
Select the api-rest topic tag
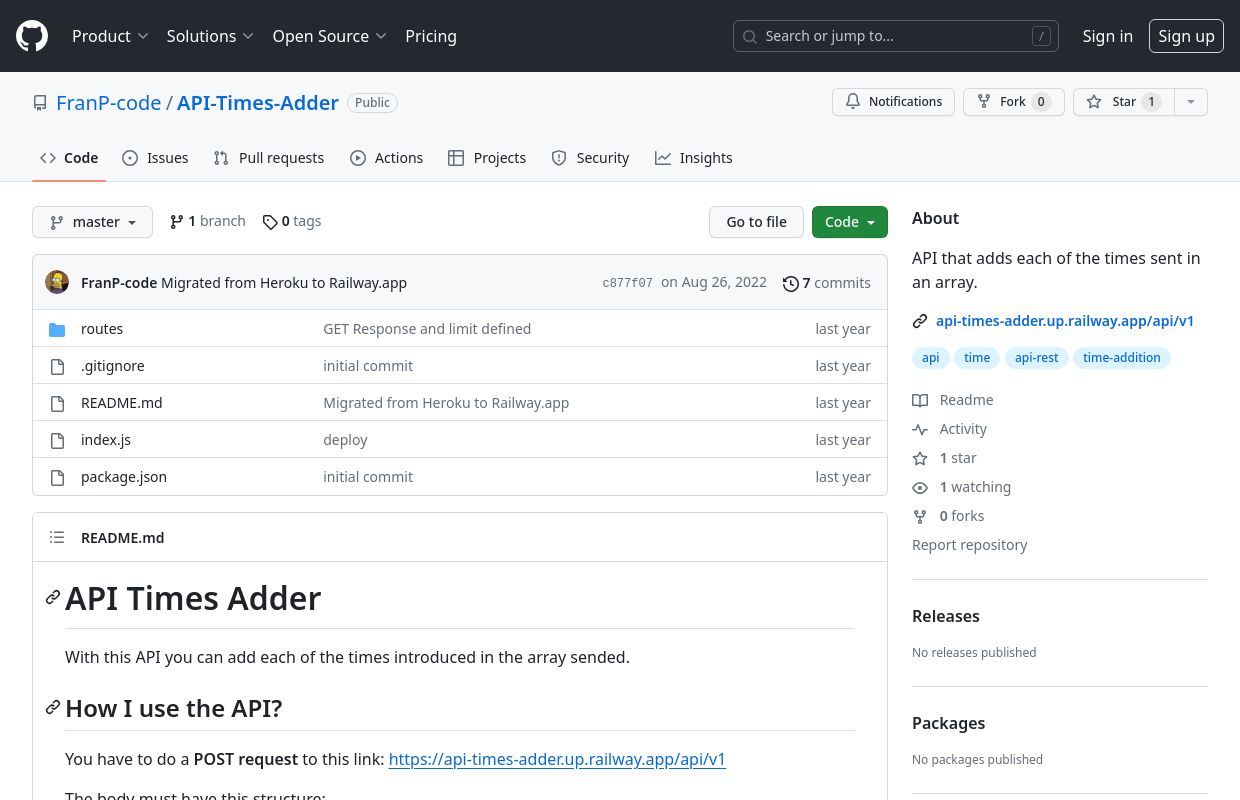(x=1036, y=358)
